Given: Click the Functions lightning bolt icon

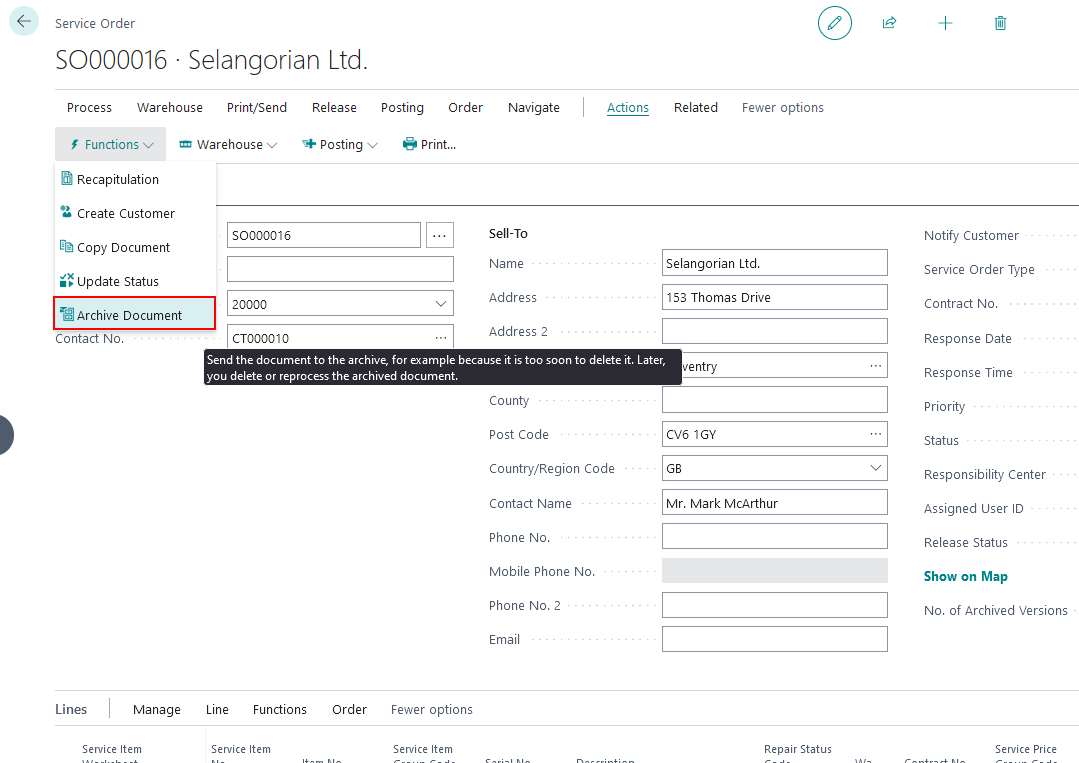Looking at the screenshot, I should pyautogui.click(x=75, y=143).
